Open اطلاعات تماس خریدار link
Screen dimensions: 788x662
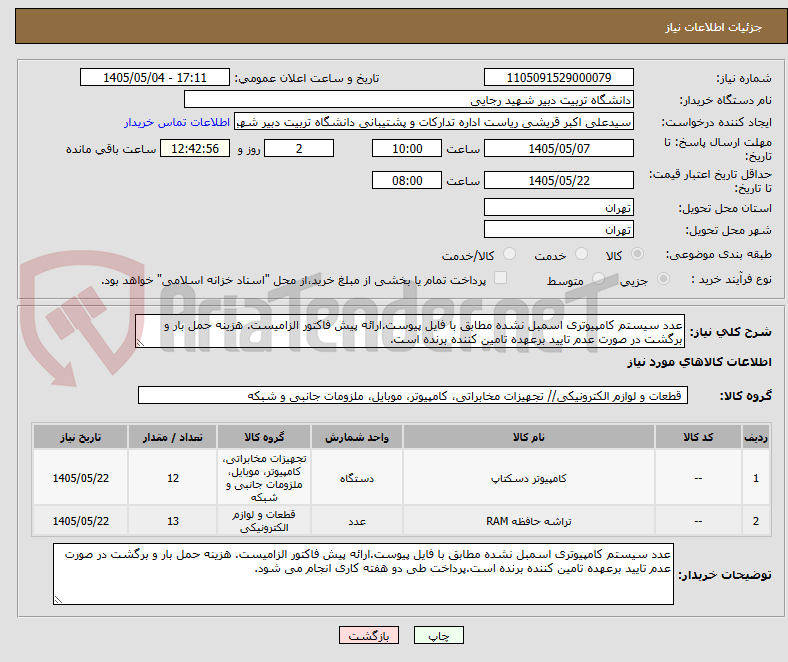click(x=177, y=122)
